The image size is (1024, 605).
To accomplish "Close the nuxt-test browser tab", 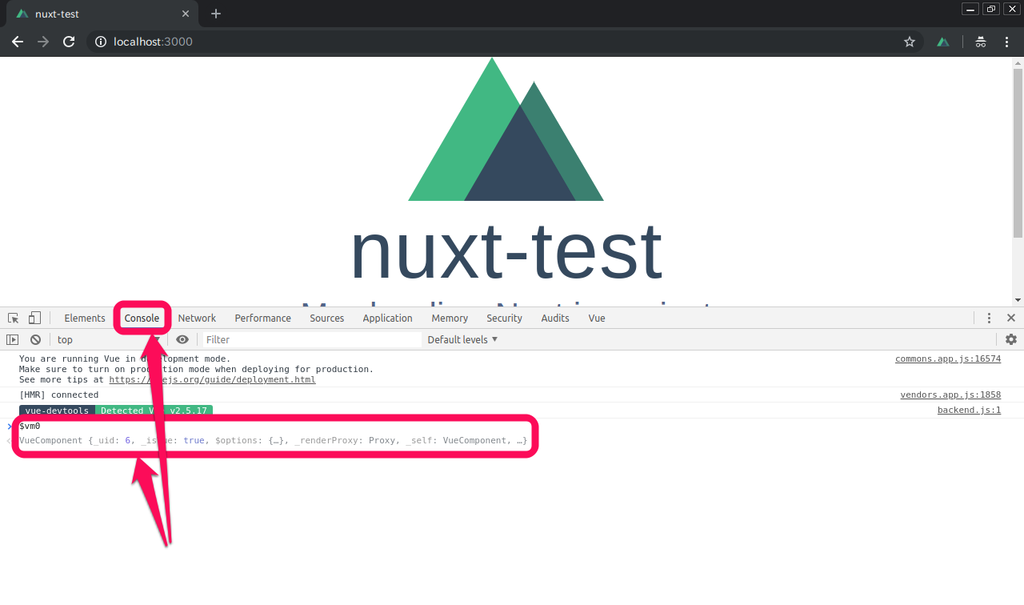I will tap(185, 14).
